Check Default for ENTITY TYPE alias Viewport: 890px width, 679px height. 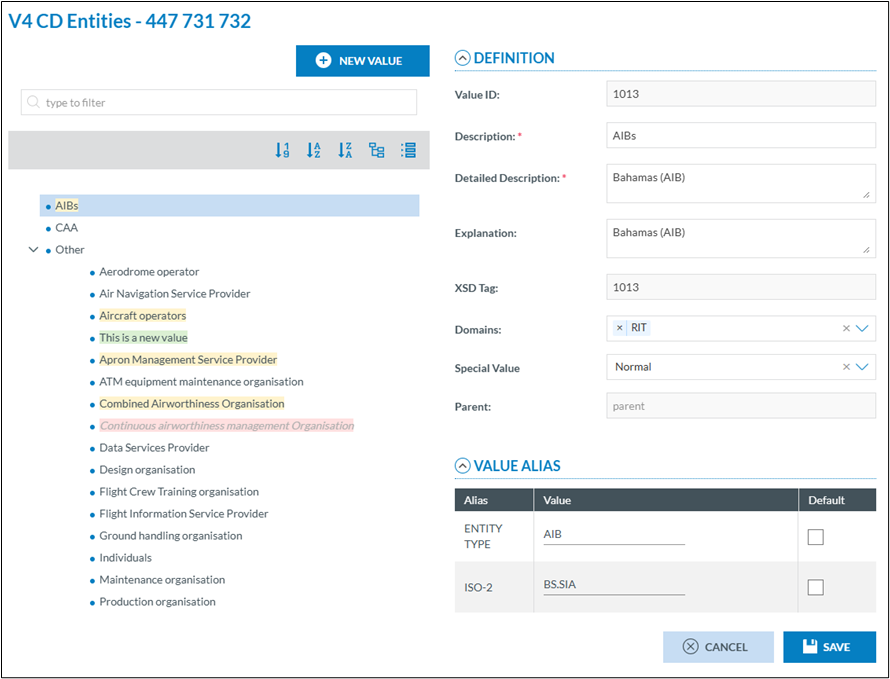click(815, 537)
